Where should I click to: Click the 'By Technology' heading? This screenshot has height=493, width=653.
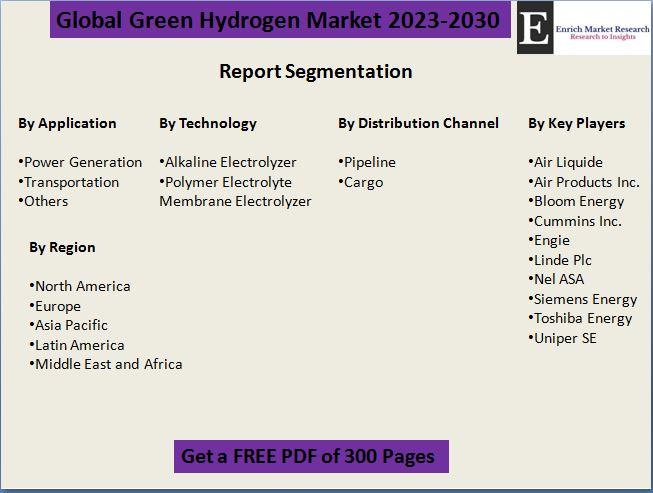point(208,124)
